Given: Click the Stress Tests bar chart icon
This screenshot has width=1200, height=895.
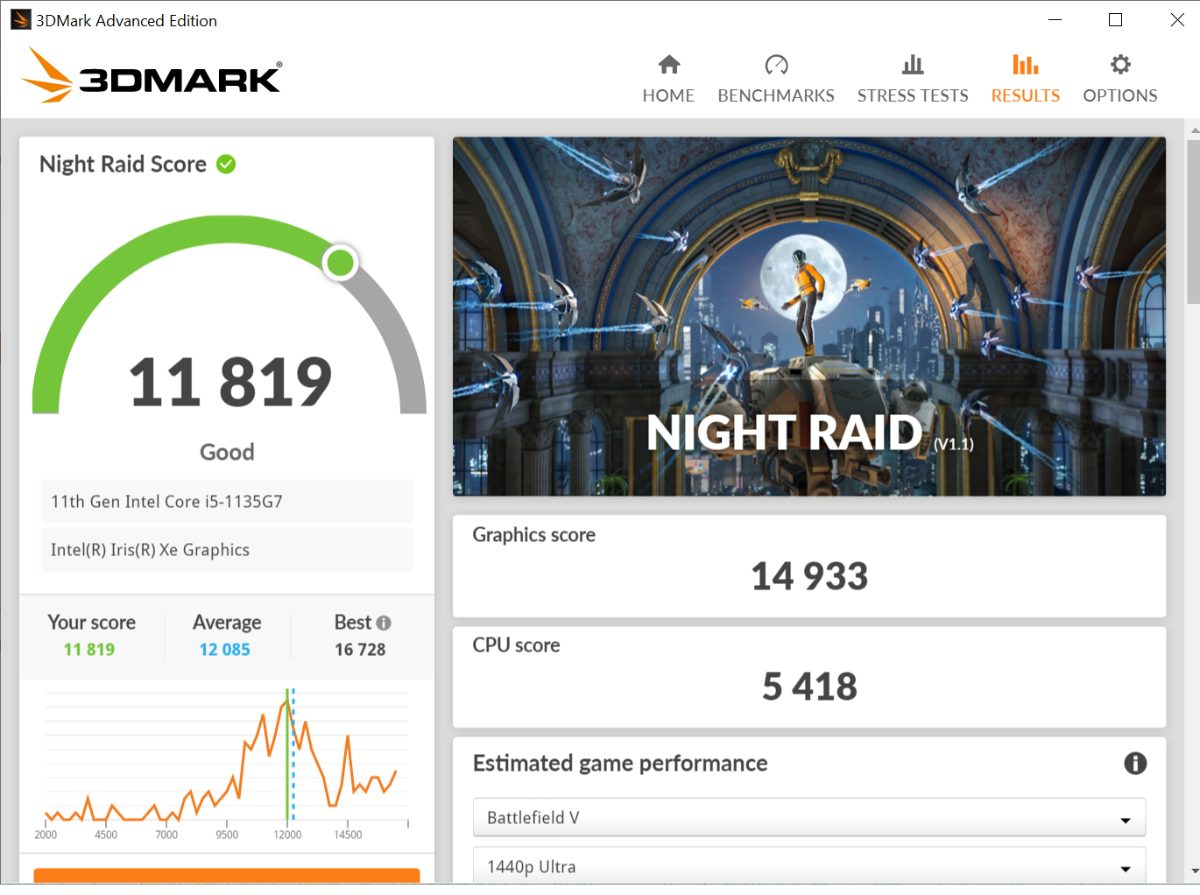Looking at the screenshot, I should (912, 65).
